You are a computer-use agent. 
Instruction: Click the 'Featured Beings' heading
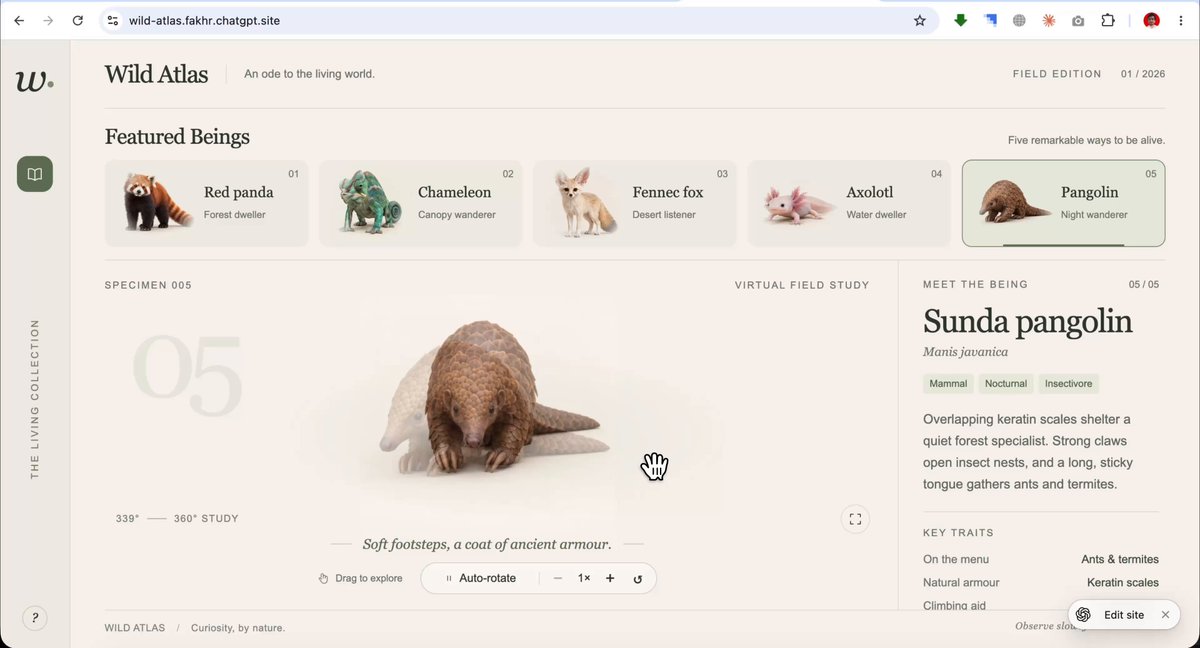177,137
